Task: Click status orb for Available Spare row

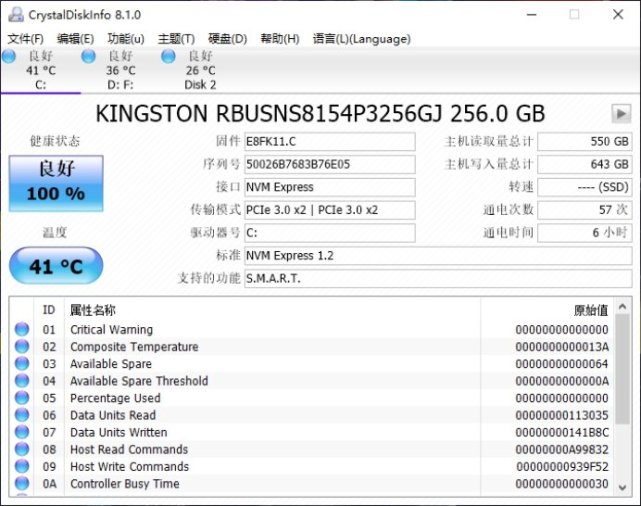Action: click(22, 363)
